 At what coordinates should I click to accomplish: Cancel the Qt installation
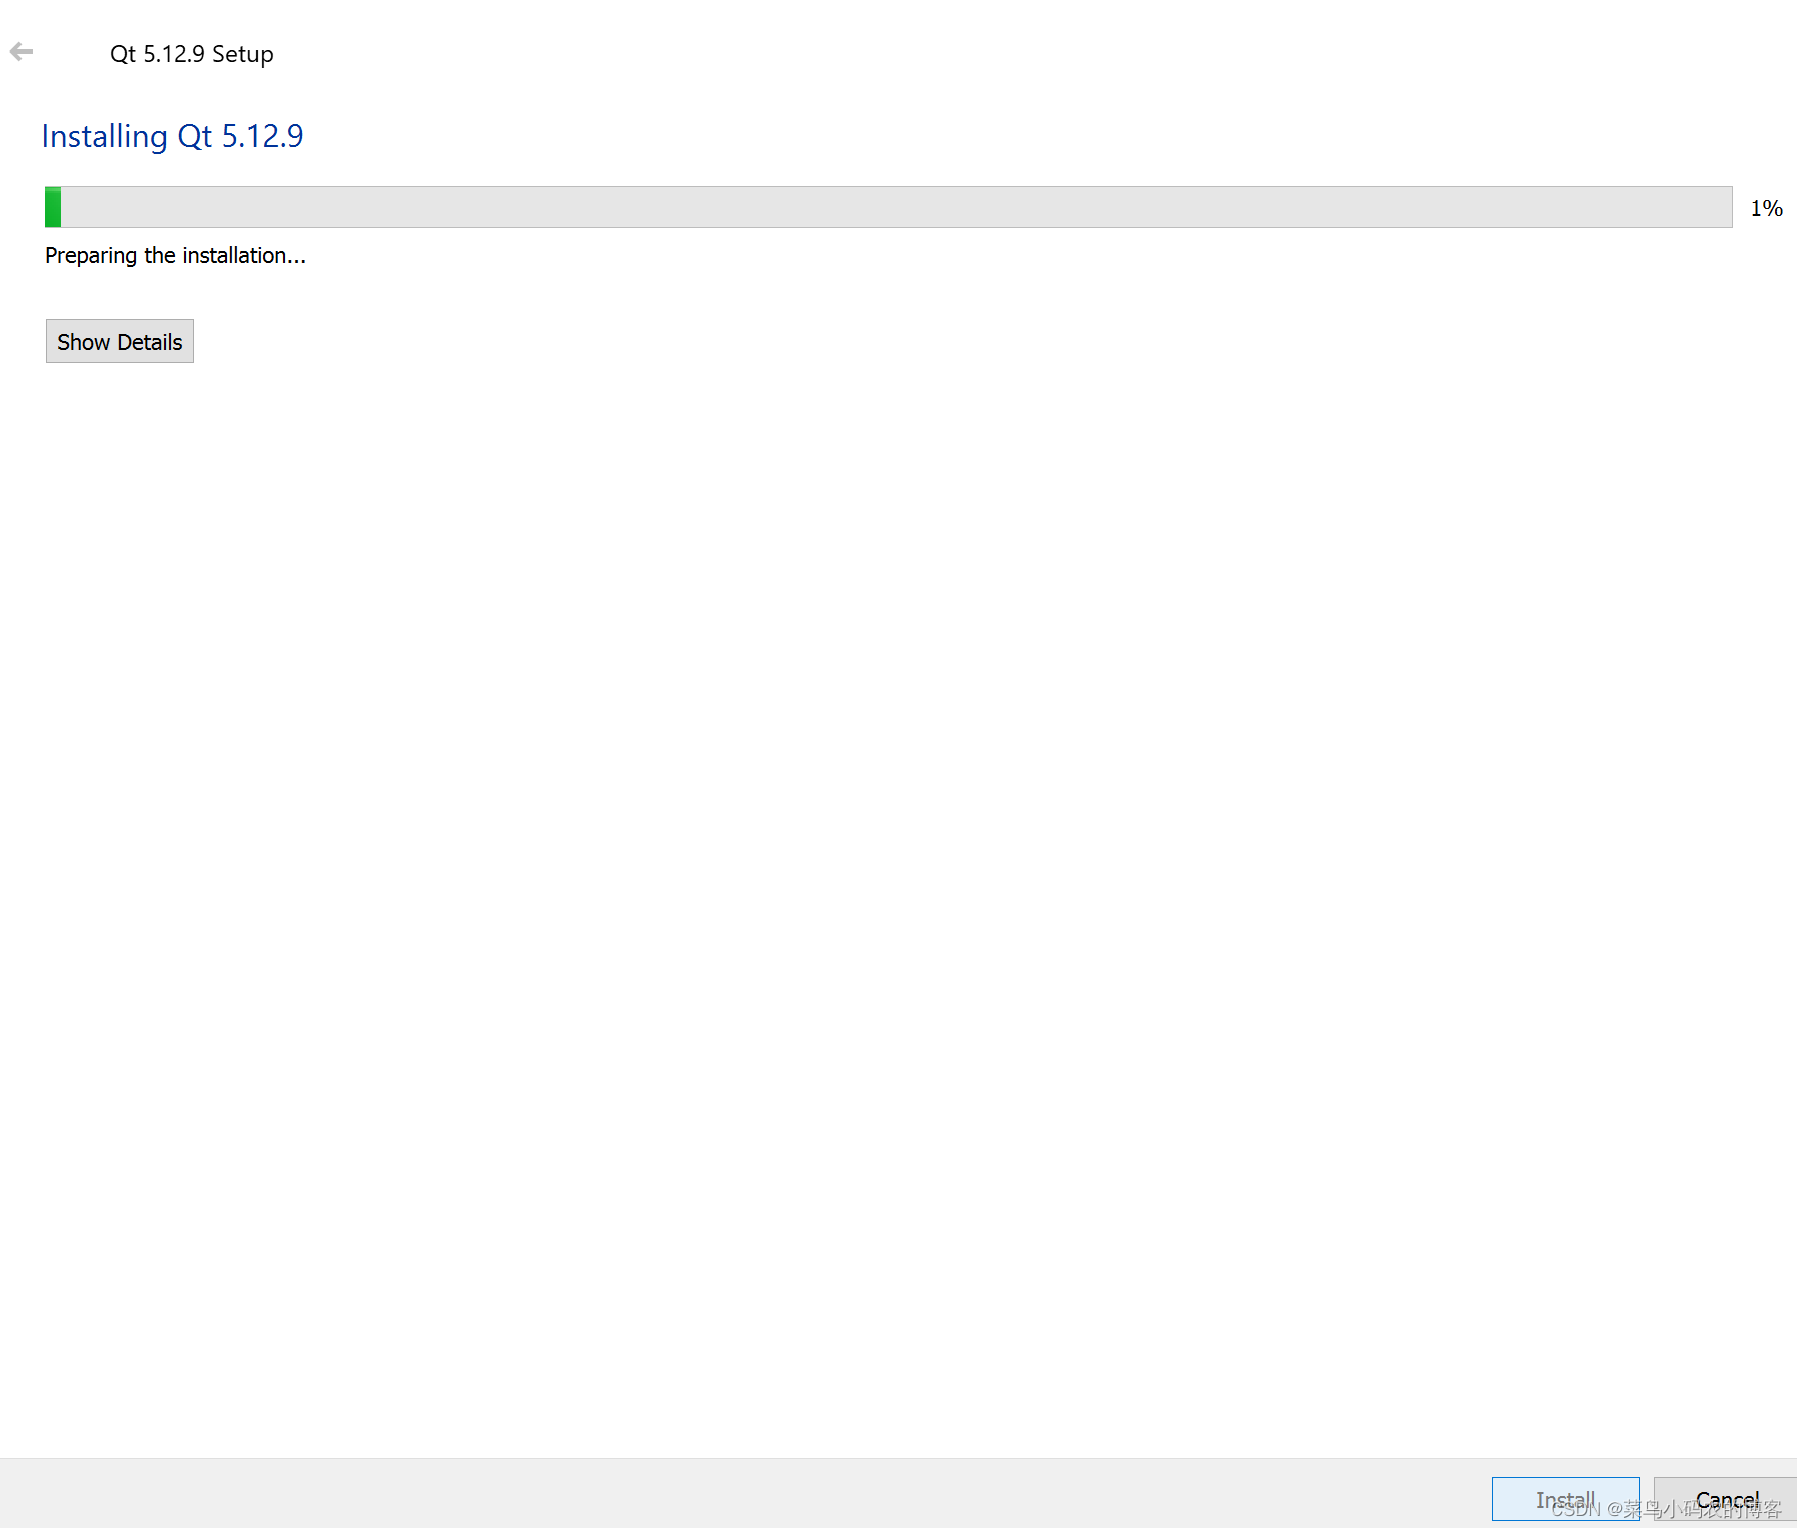click(x=1726, y=1499)
